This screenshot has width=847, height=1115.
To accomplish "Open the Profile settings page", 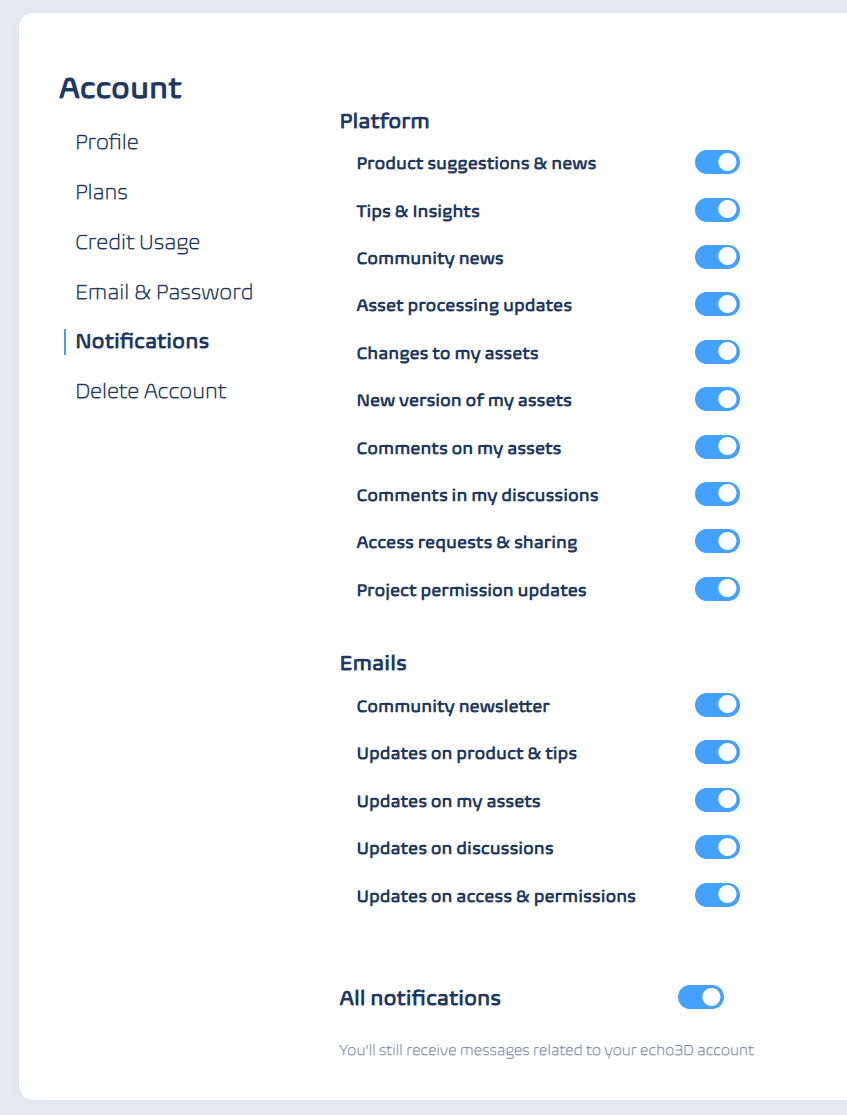I will tap(107, 142).
